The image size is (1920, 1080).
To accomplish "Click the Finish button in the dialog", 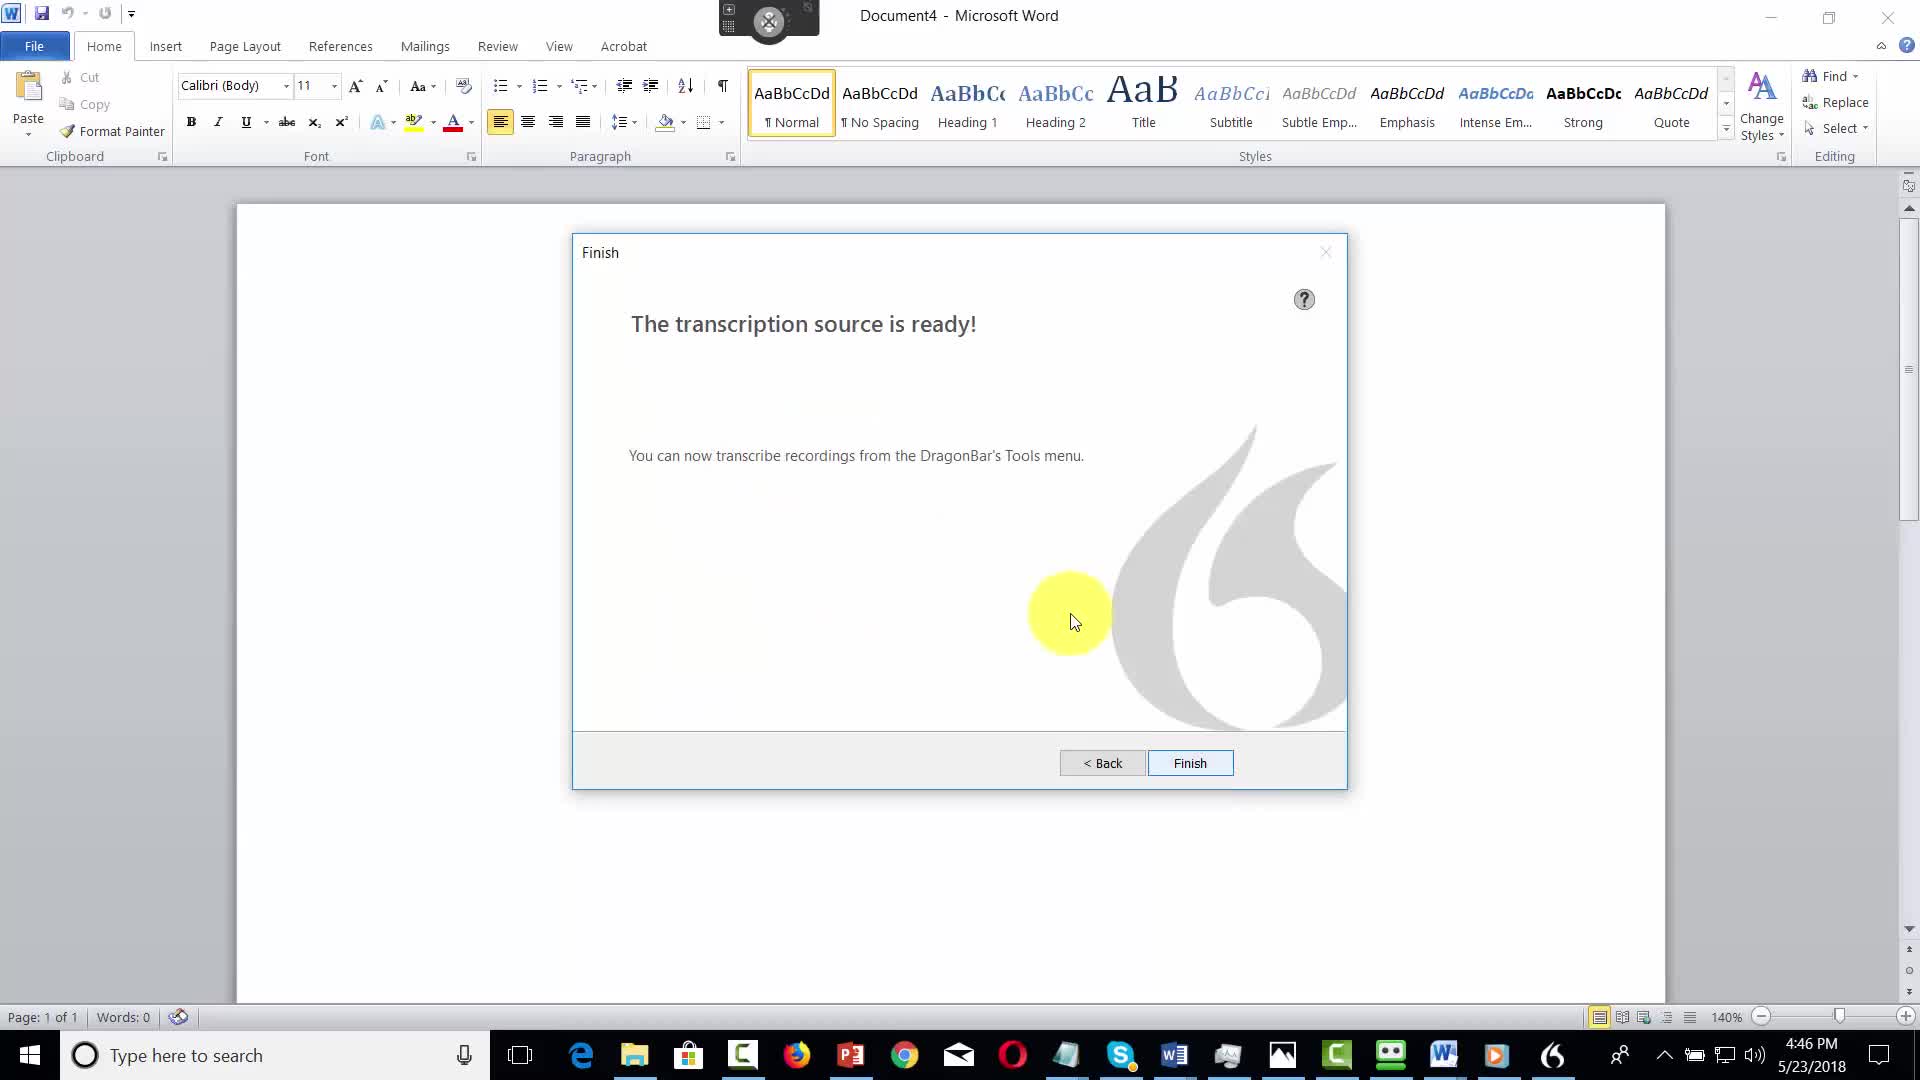I will [1190, 763].
